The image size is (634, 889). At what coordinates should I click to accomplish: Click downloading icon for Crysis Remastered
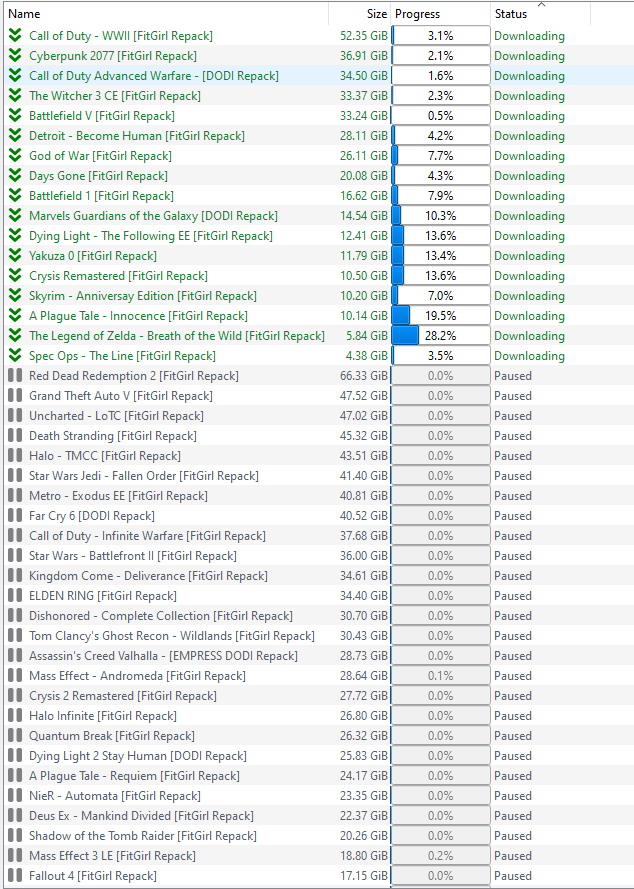click(x=15, y=276)
